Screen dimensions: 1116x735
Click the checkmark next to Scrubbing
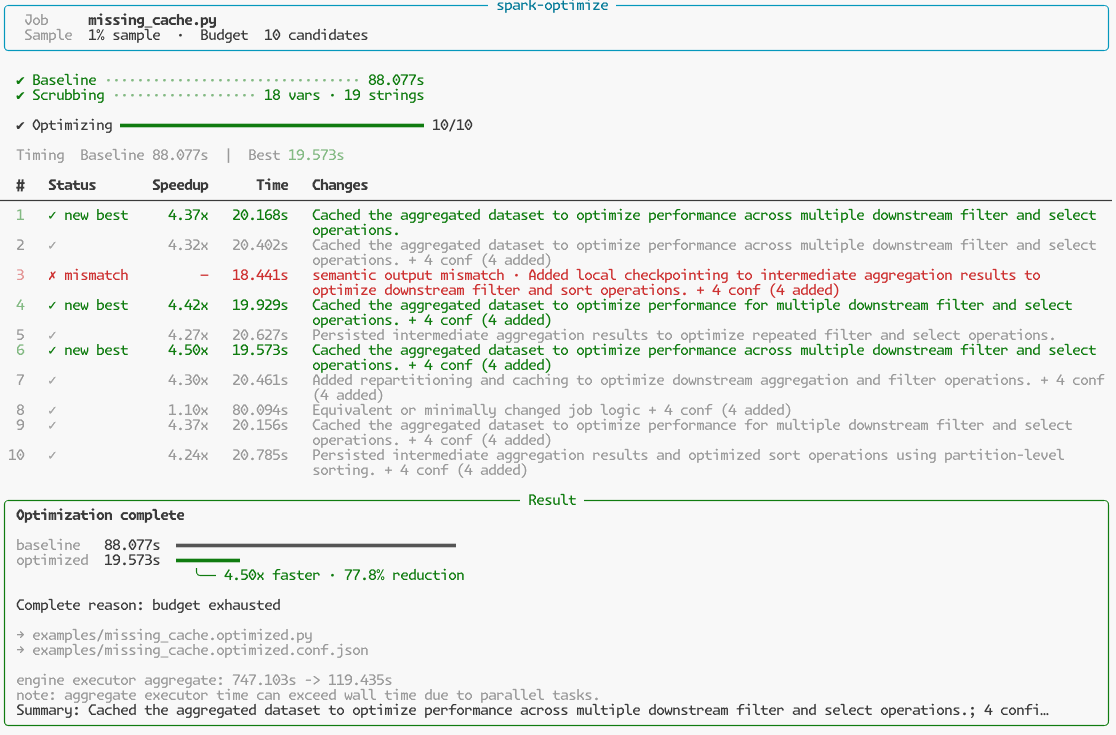click(20, 95)
